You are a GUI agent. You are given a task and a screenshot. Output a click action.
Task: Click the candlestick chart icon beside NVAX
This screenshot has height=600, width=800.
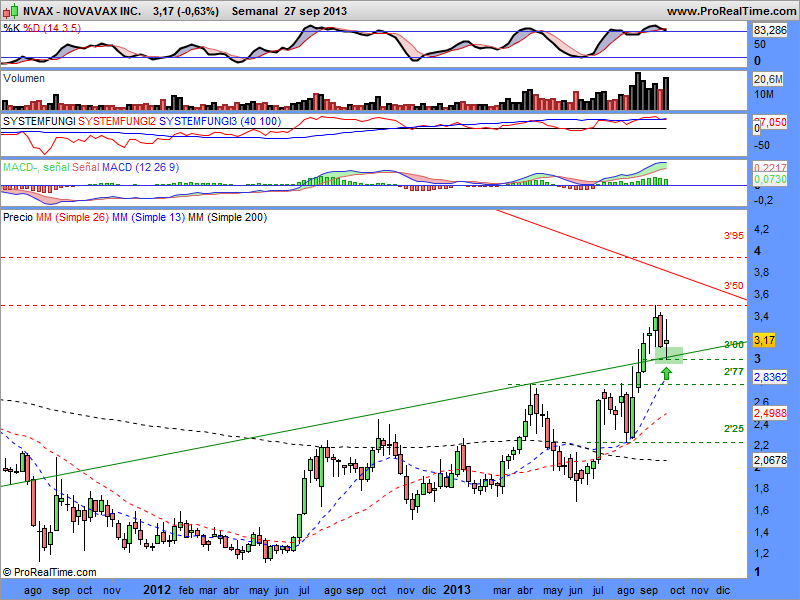[11, 10]
